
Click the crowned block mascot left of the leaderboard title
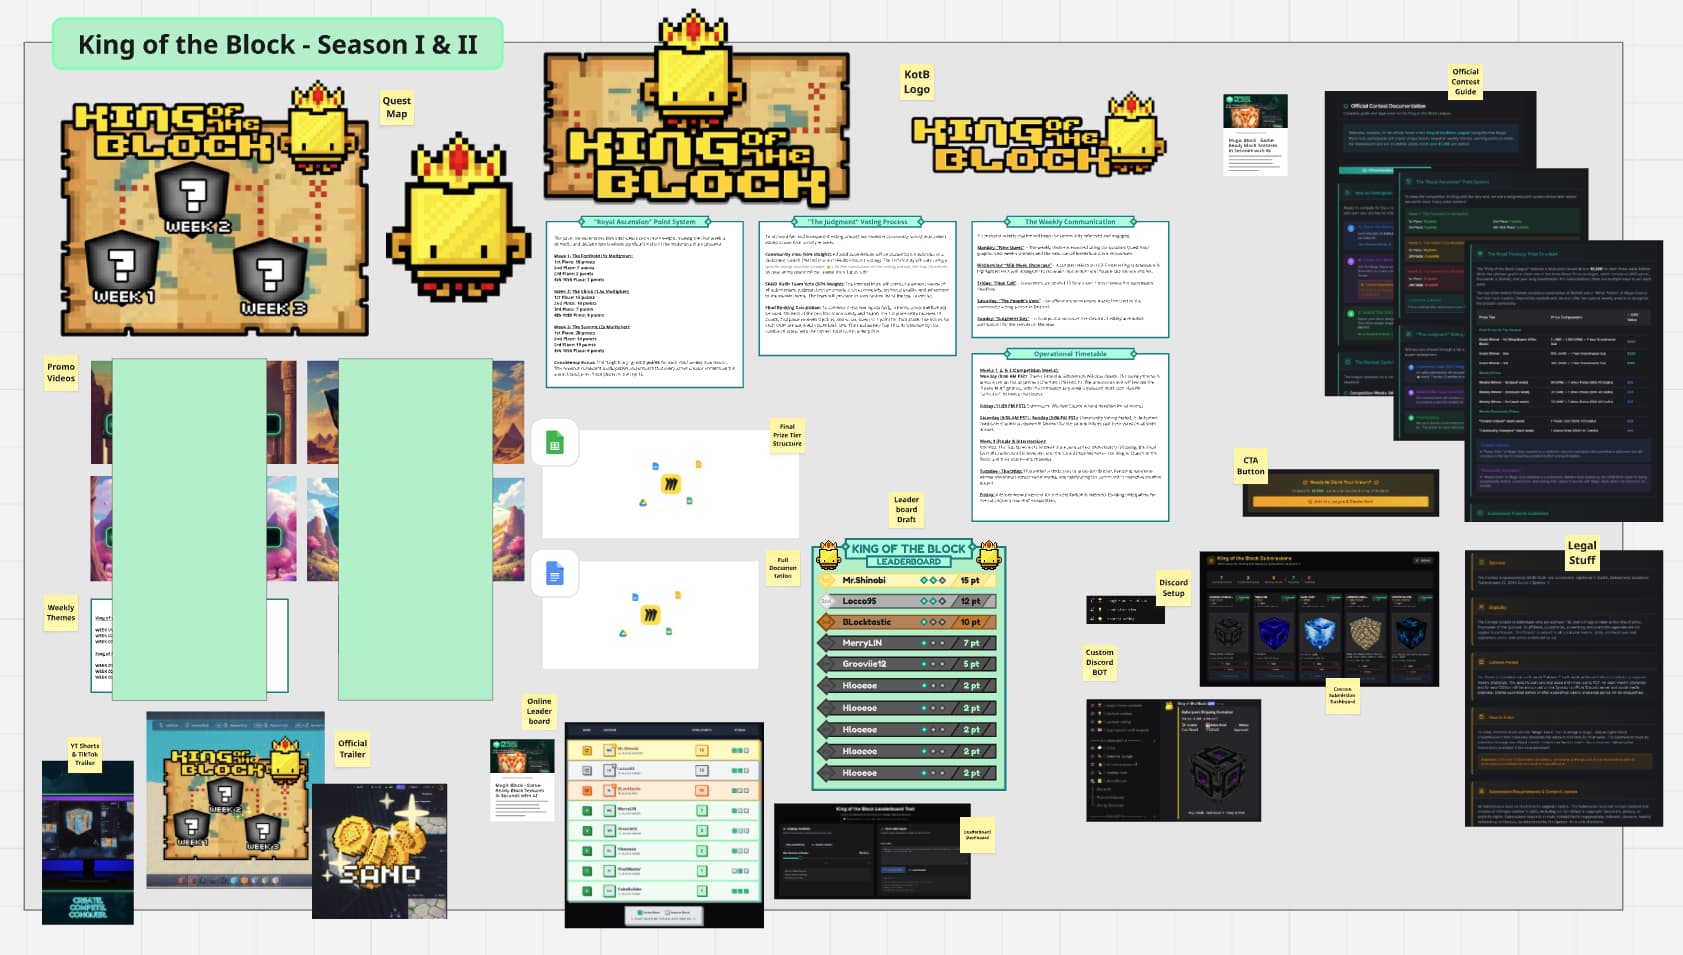pos(829,554)
